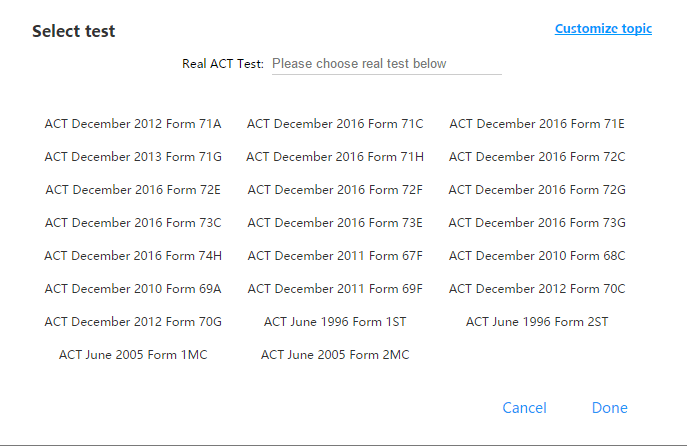Viewport: 687px width, 446px height.
Task: Choose ACT December 2016 Form 73E
Action: [x=335, y=223]
